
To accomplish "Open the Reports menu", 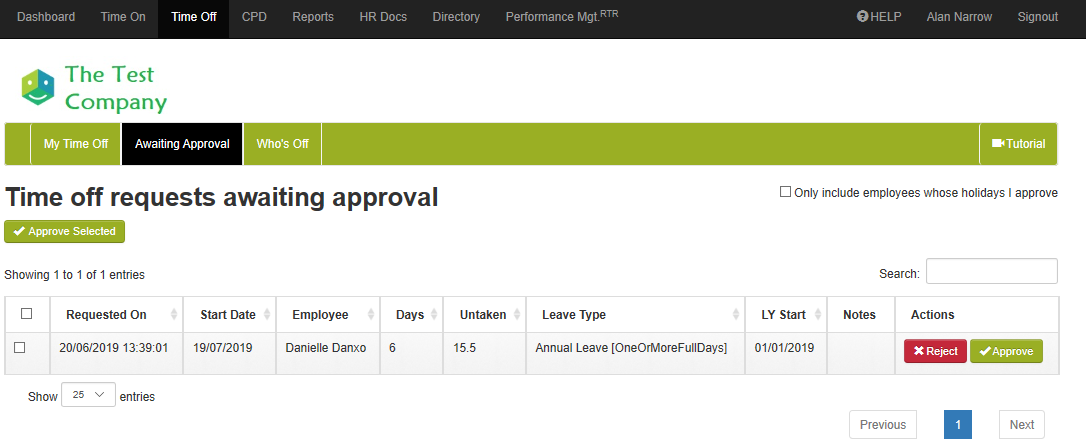I will pyautogui.click(x=313, y=17).
